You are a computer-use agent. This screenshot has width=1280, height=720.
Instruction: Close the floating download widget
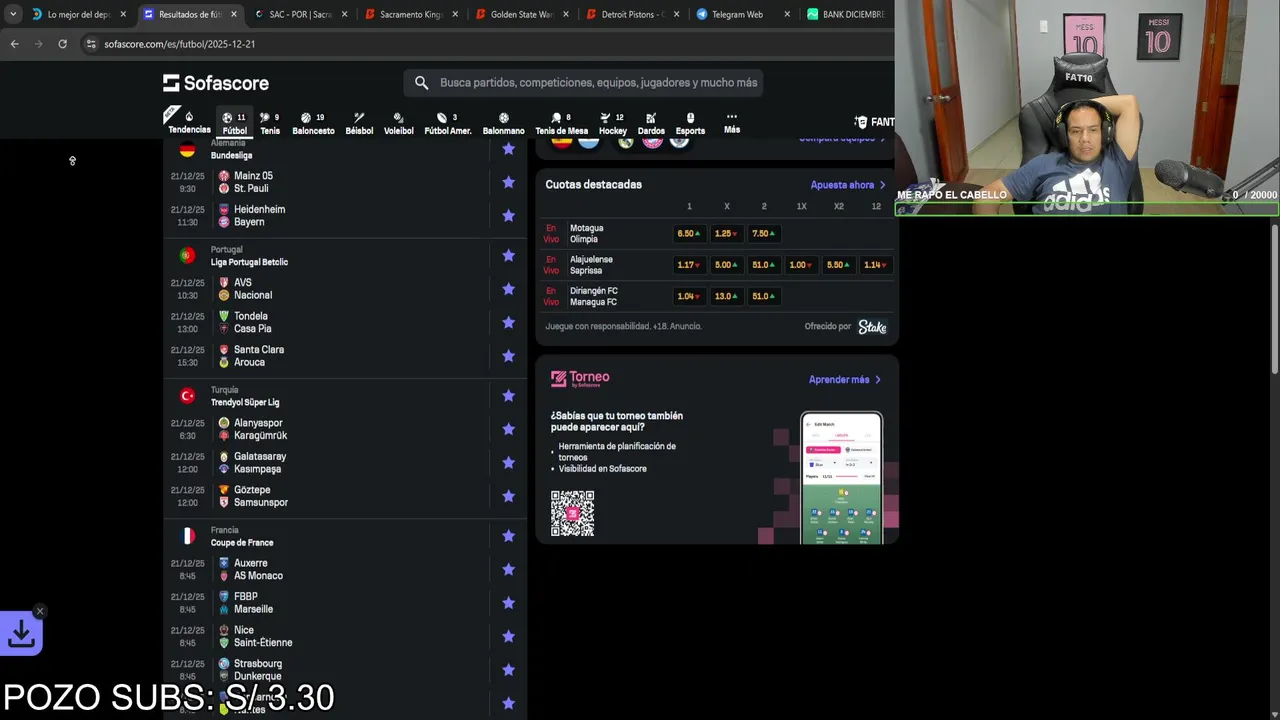[x=40, y=611]
